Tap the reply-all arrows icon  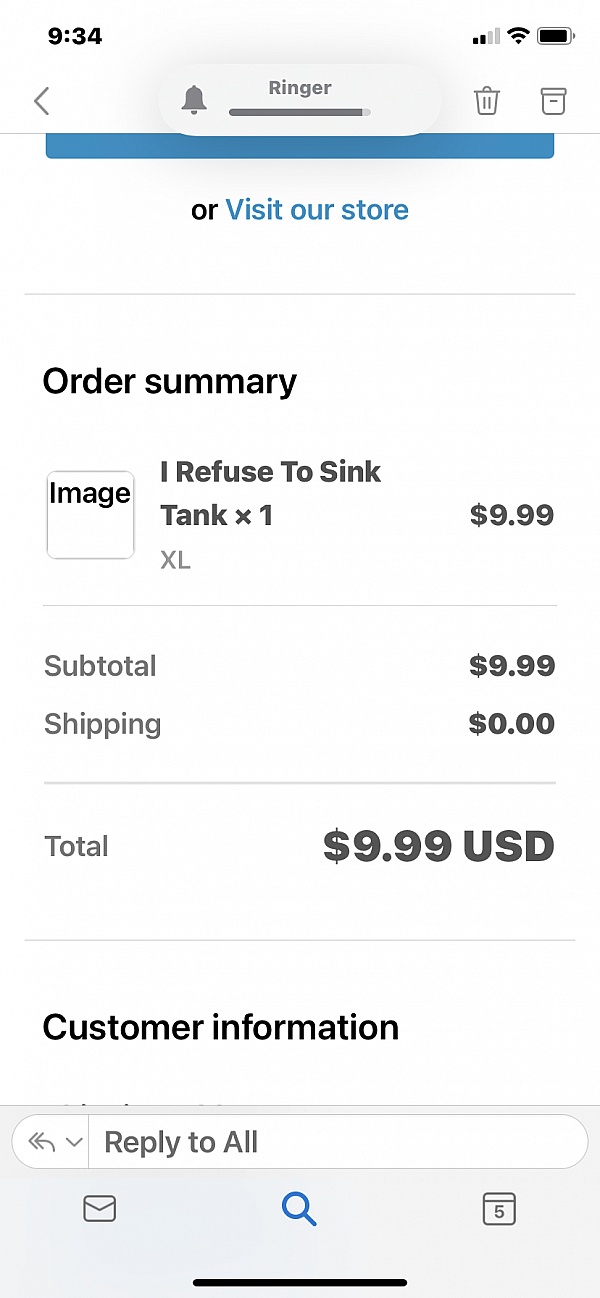click(41, 1142)
